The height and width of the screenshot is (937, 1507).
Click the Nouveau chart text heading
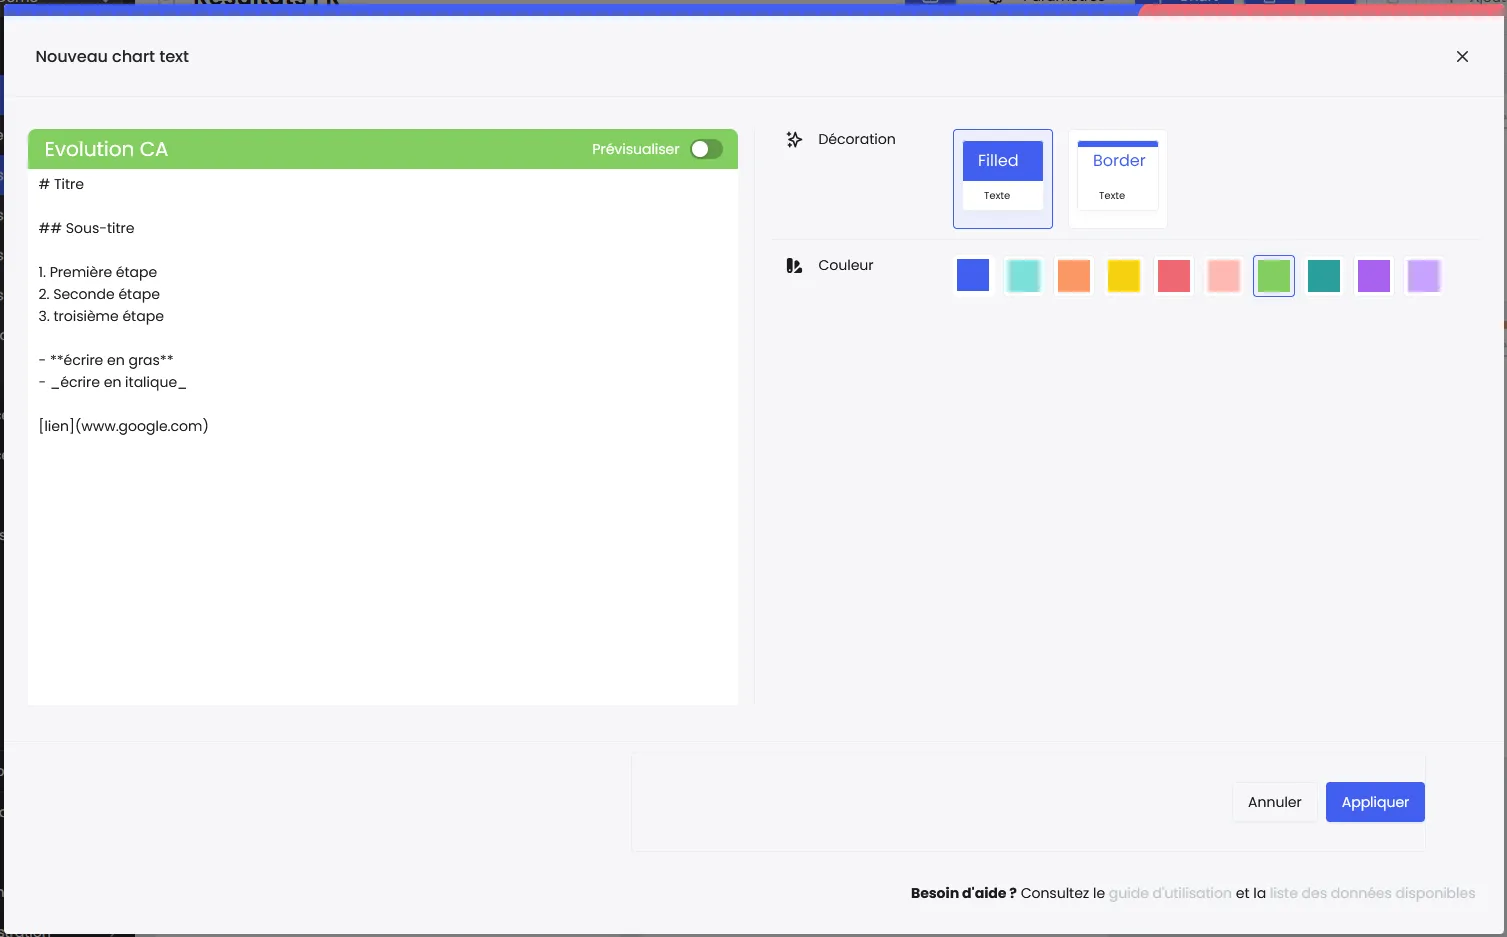(112, 57)
